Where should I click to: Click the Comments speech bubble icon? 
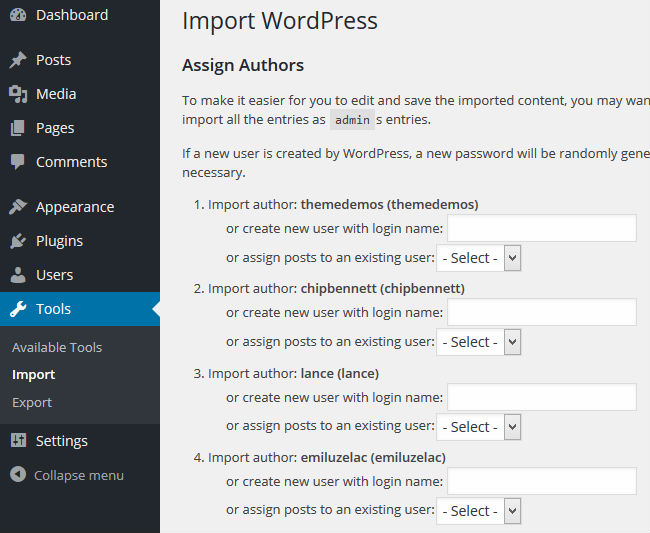point(18,162)
